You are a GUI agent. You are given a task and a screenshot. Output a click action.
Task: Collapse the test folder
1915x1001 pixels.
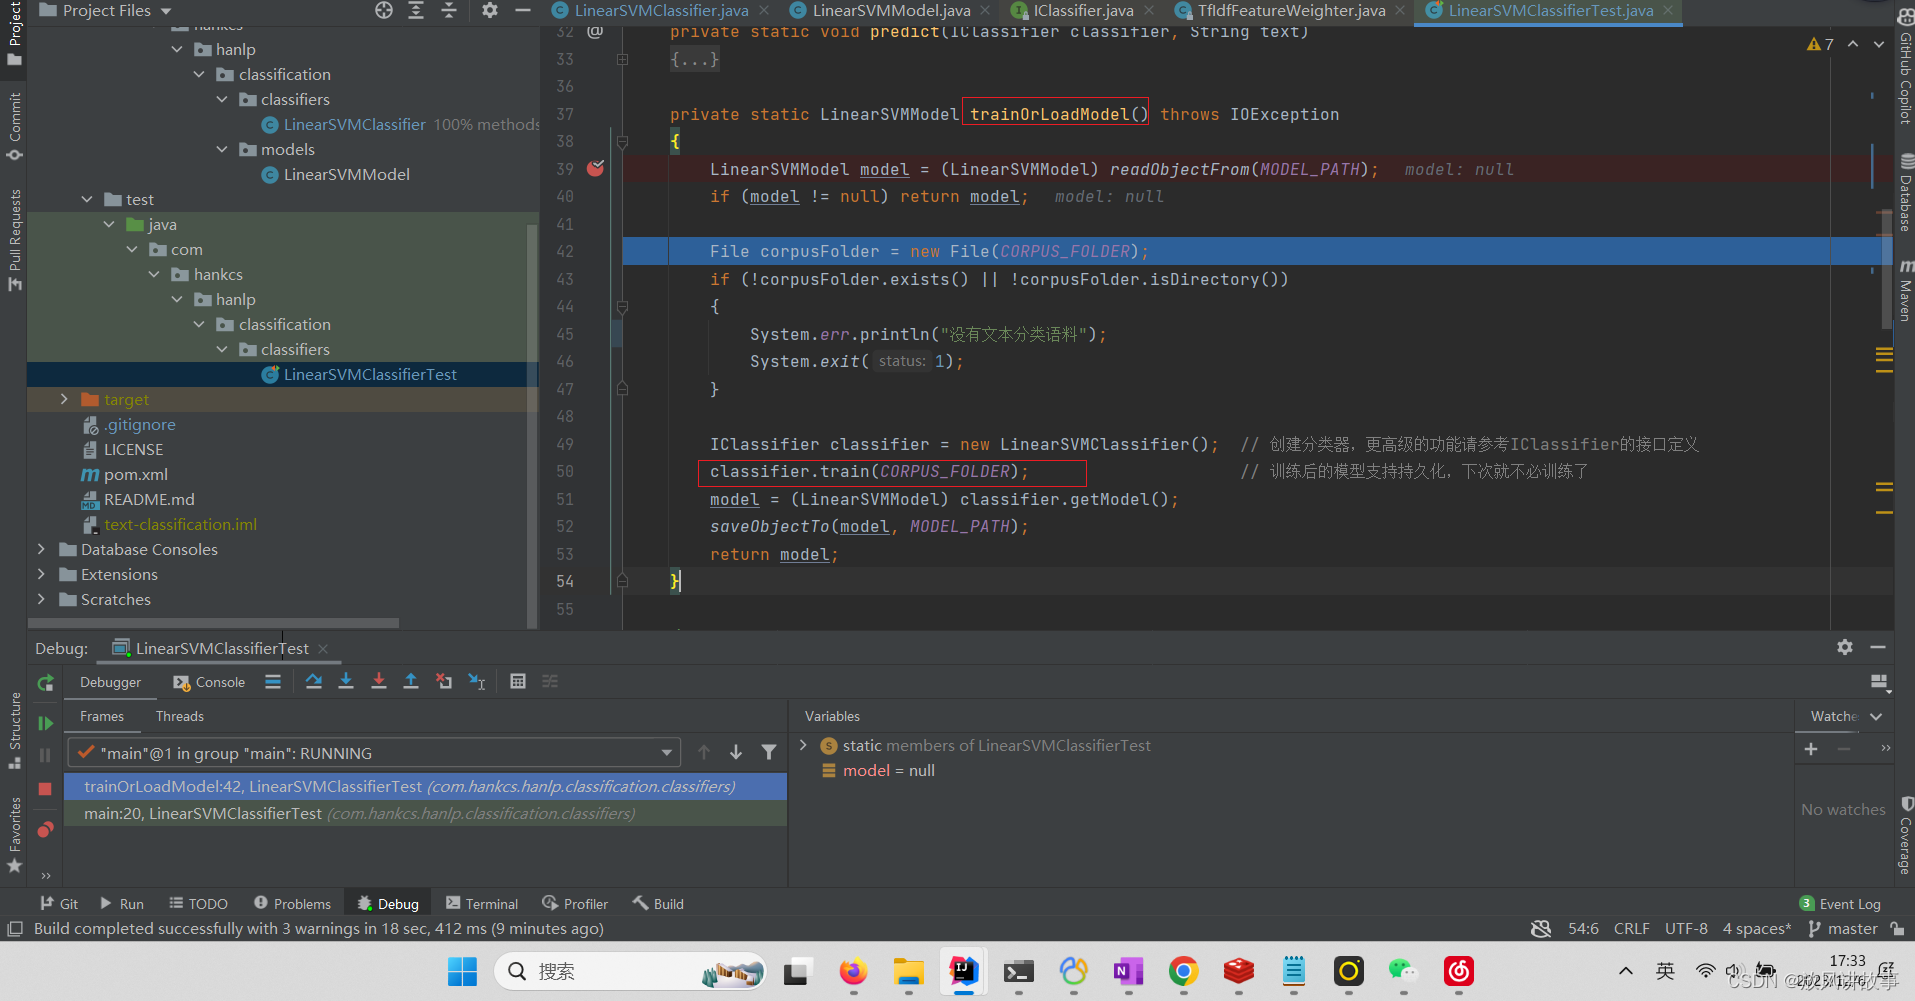tap(87, 199)
